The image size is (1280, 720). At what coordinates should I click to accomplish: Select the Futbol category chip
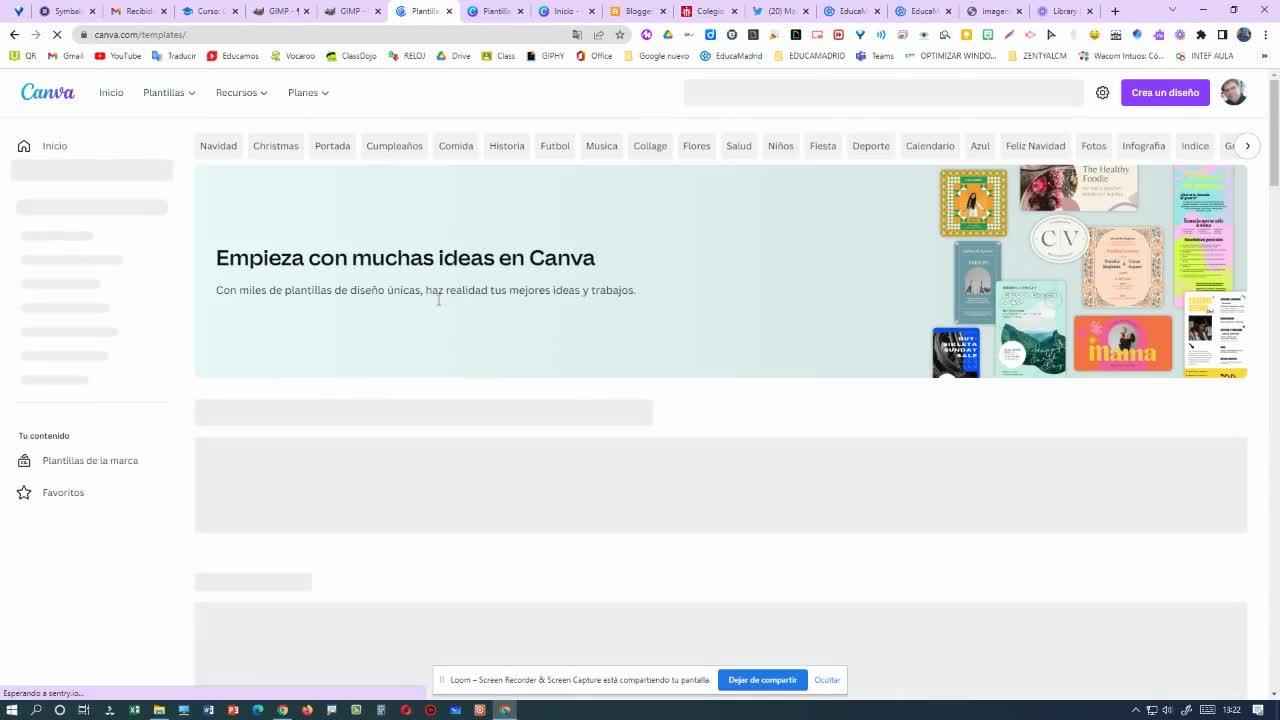coord(555,146)
